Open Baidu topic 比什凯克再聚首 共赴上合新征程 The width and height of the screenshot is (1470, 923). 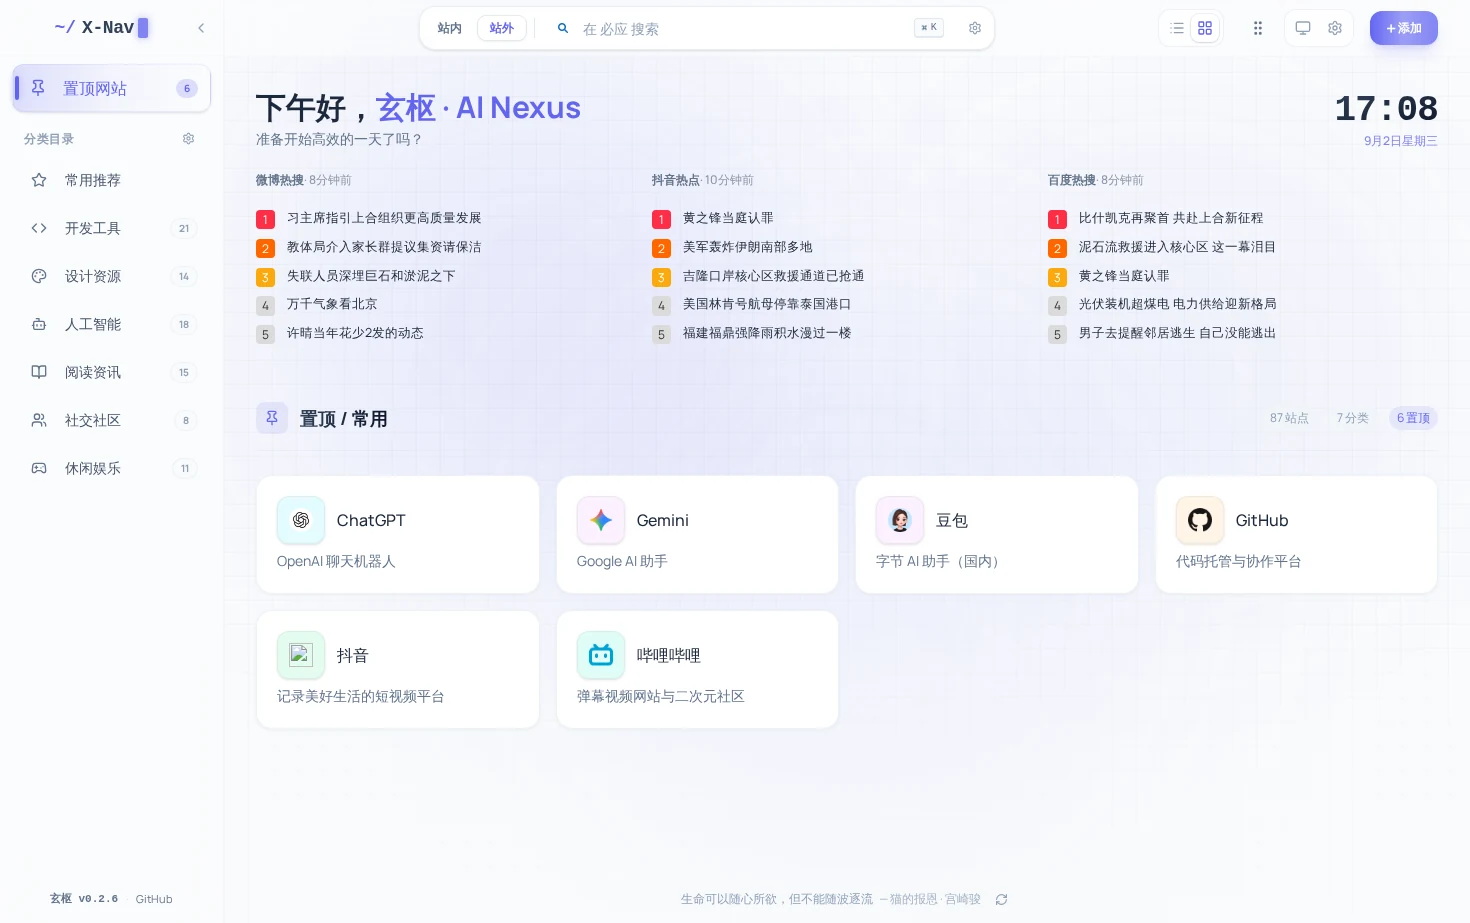(1171, 218)
